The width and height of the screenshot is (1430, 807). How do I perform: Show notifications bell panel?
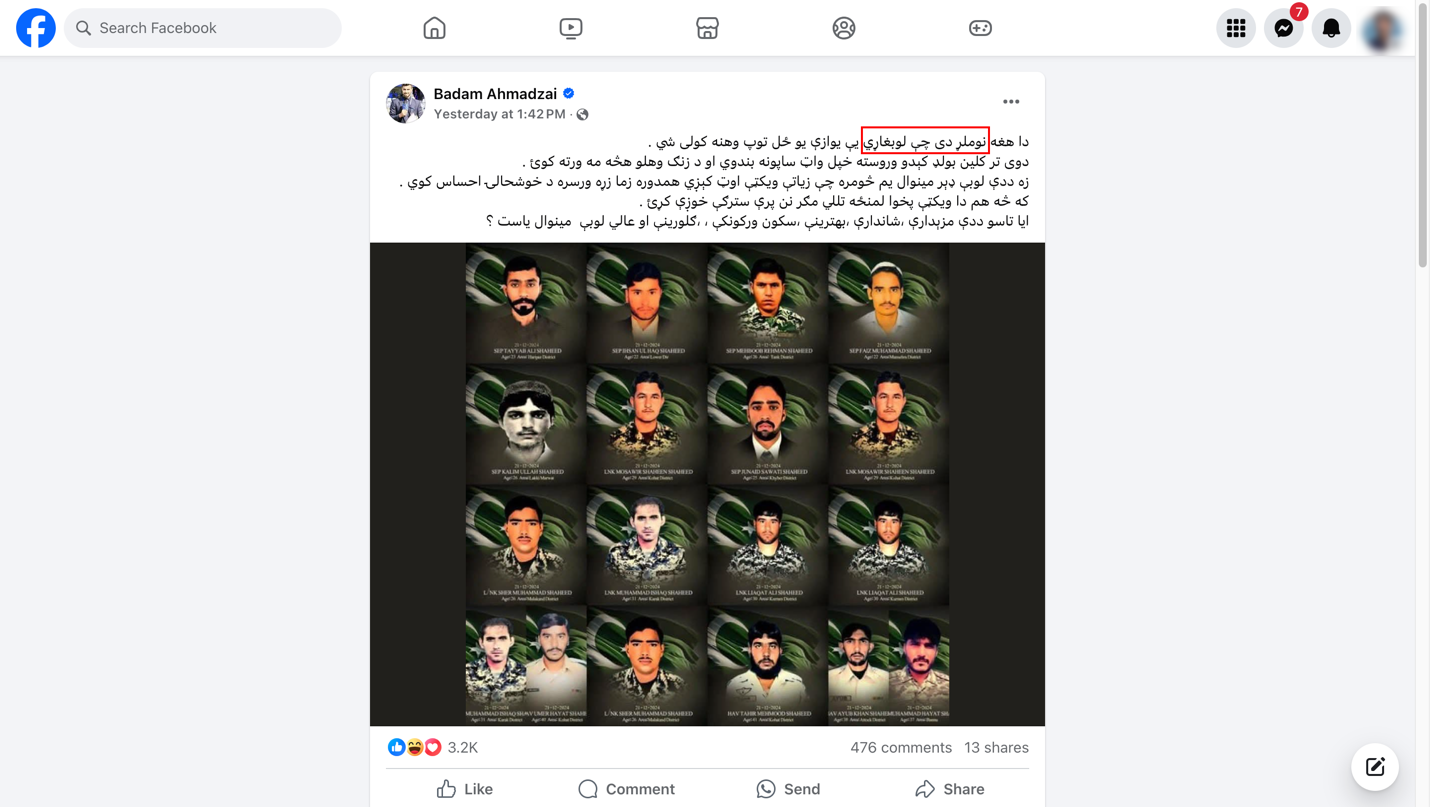1331,28
